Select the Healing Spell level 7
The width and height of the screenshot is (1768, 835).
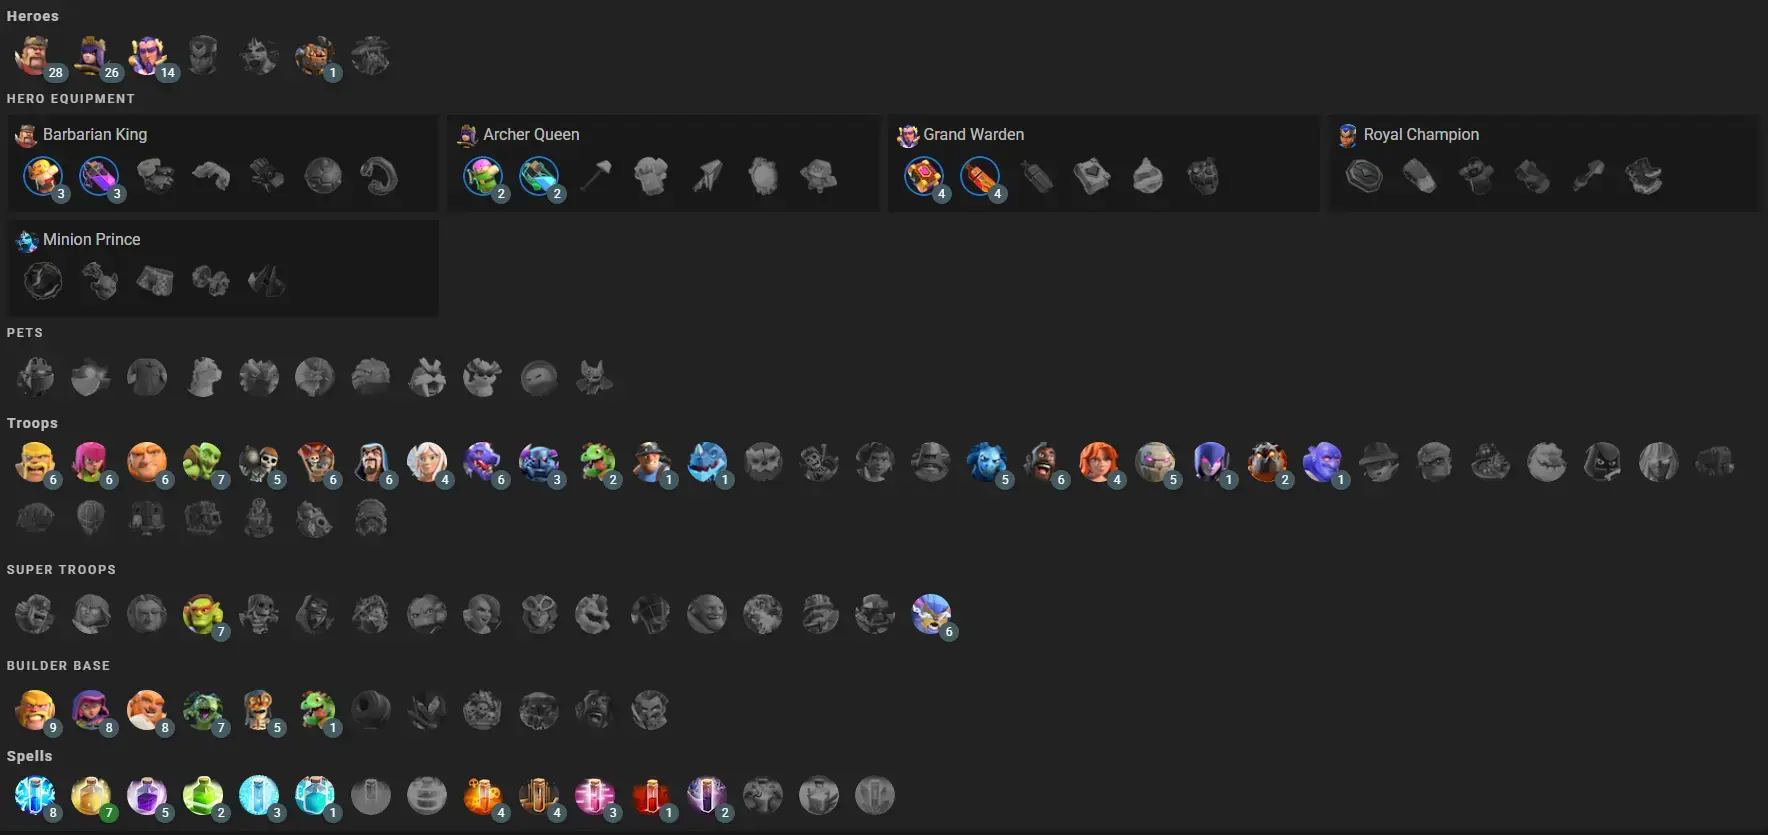[x=91, y=795]
